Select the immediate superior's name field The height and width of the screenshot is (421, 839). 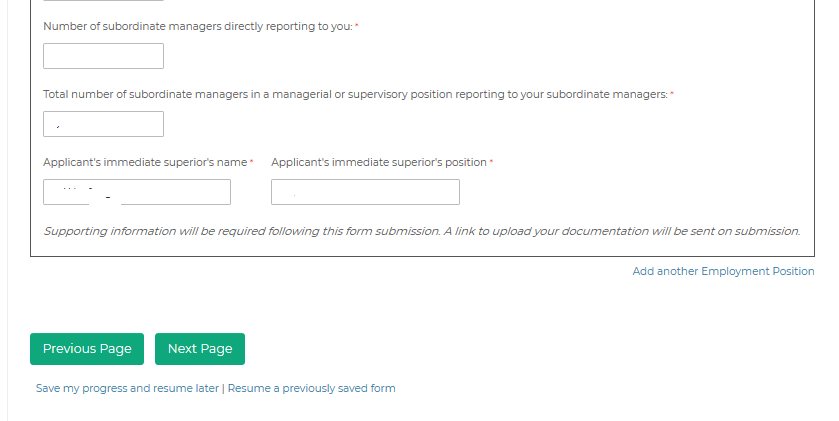137,192
